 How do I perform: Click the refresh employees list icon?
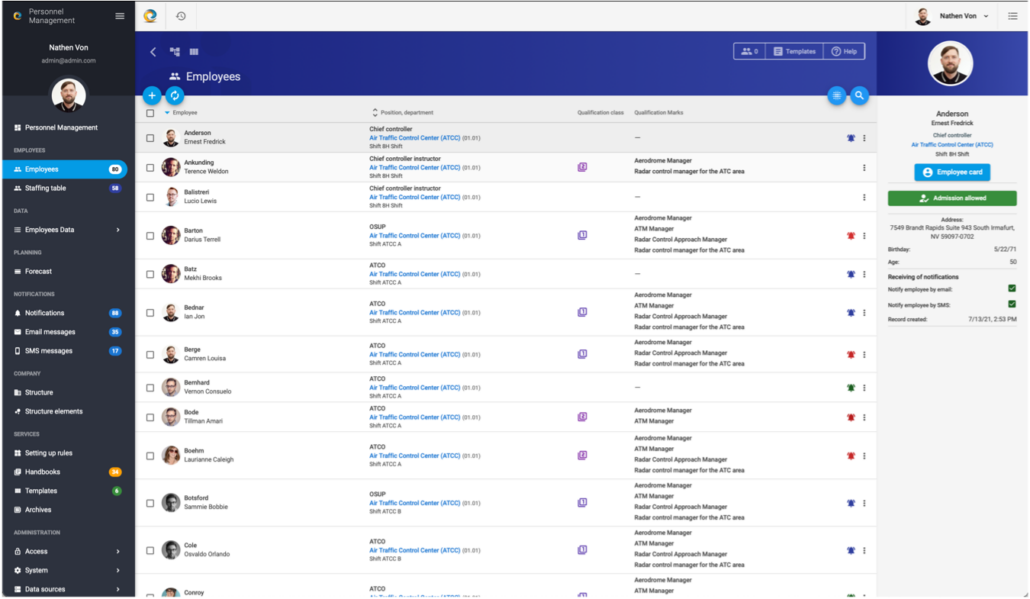[175, 95]
